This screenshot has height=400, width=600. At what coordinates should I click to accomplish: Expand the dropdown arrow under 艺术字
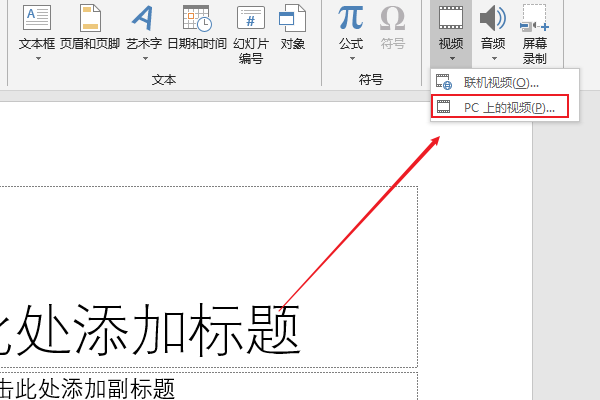pos(144,58)
